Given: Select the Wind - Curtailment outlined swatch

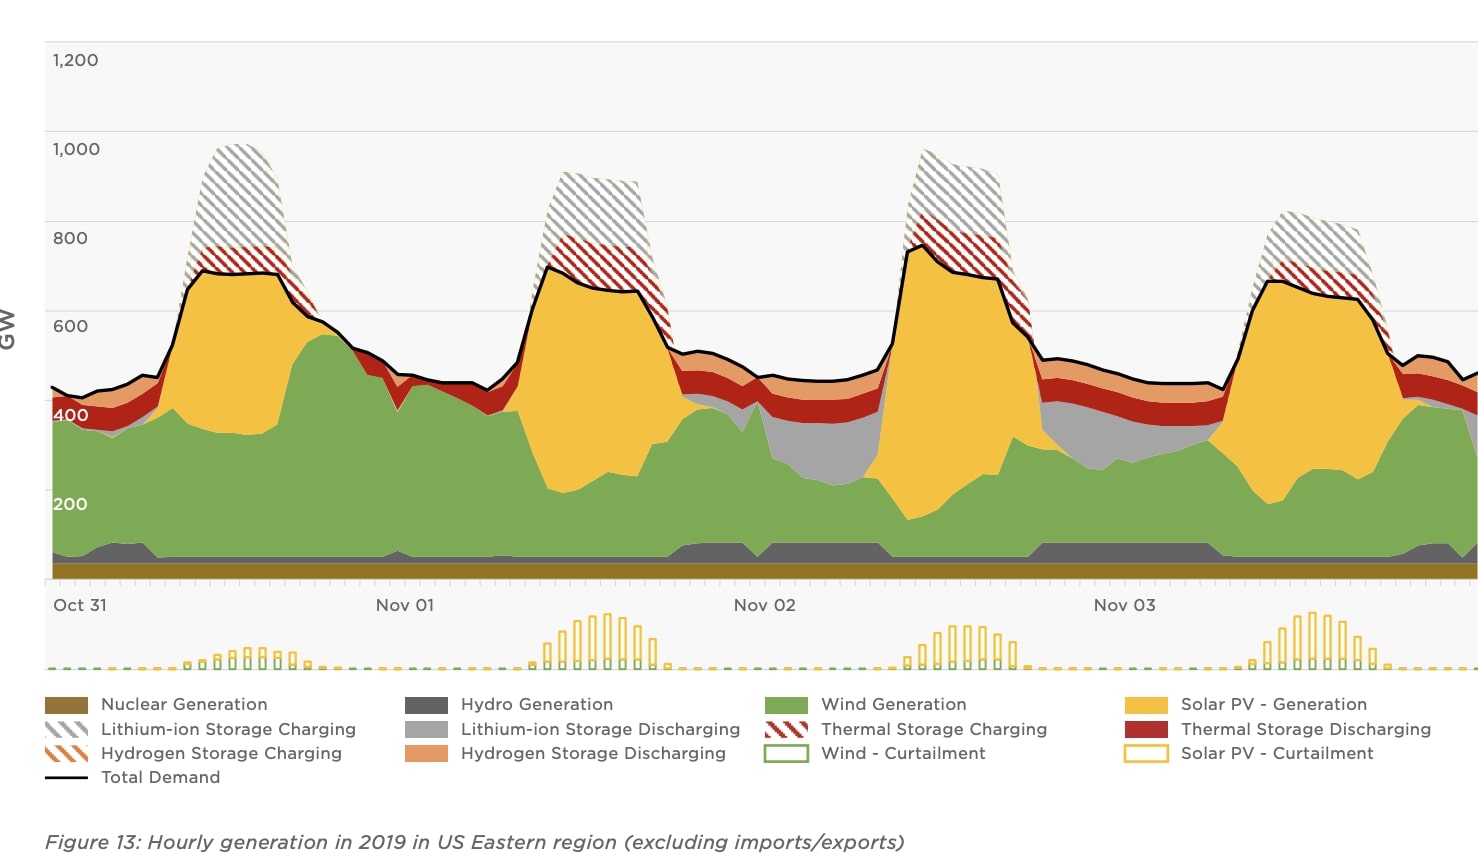Looking at the screenshot, I should point(786,753).
